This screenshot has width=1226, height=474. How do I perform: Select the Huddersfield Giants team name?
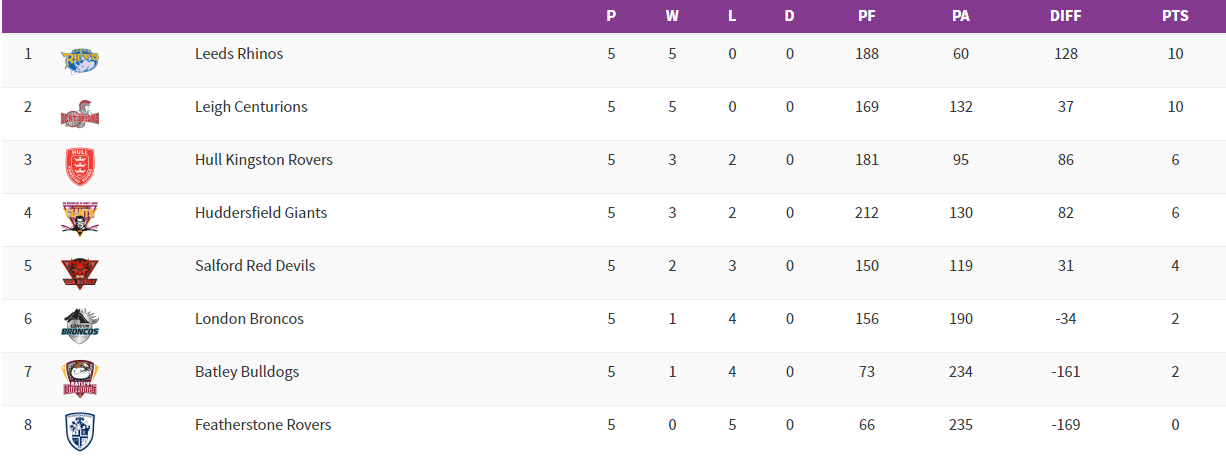point(261,213)
